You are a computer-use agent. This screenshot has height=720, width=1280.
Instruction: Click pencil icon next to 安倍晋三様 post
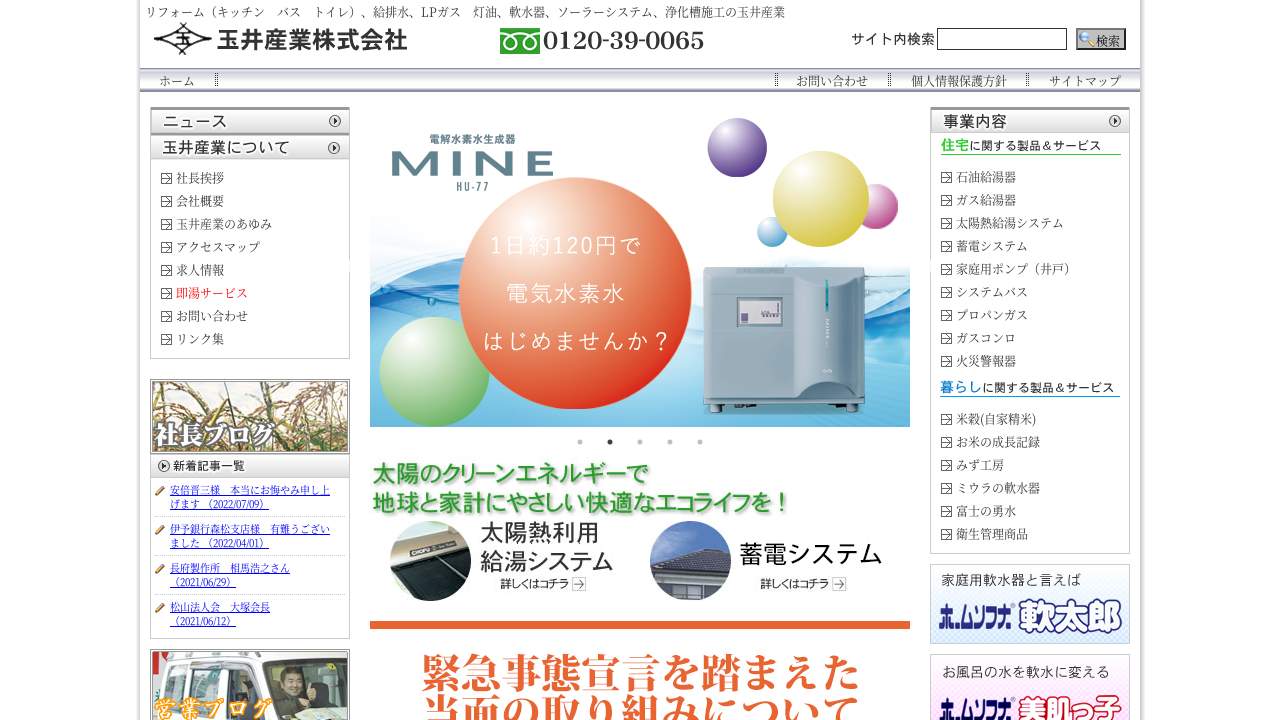(x=160, y=491)
